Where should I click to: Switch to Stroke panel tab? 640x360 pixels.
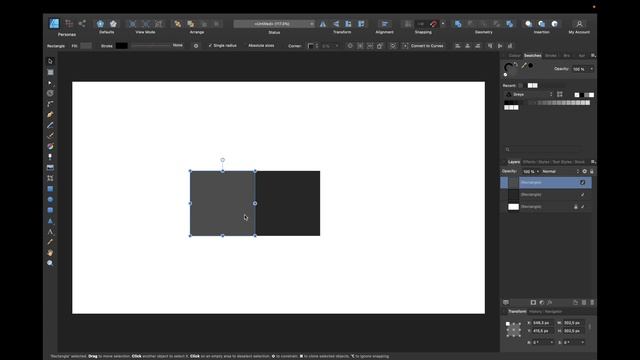551,56
